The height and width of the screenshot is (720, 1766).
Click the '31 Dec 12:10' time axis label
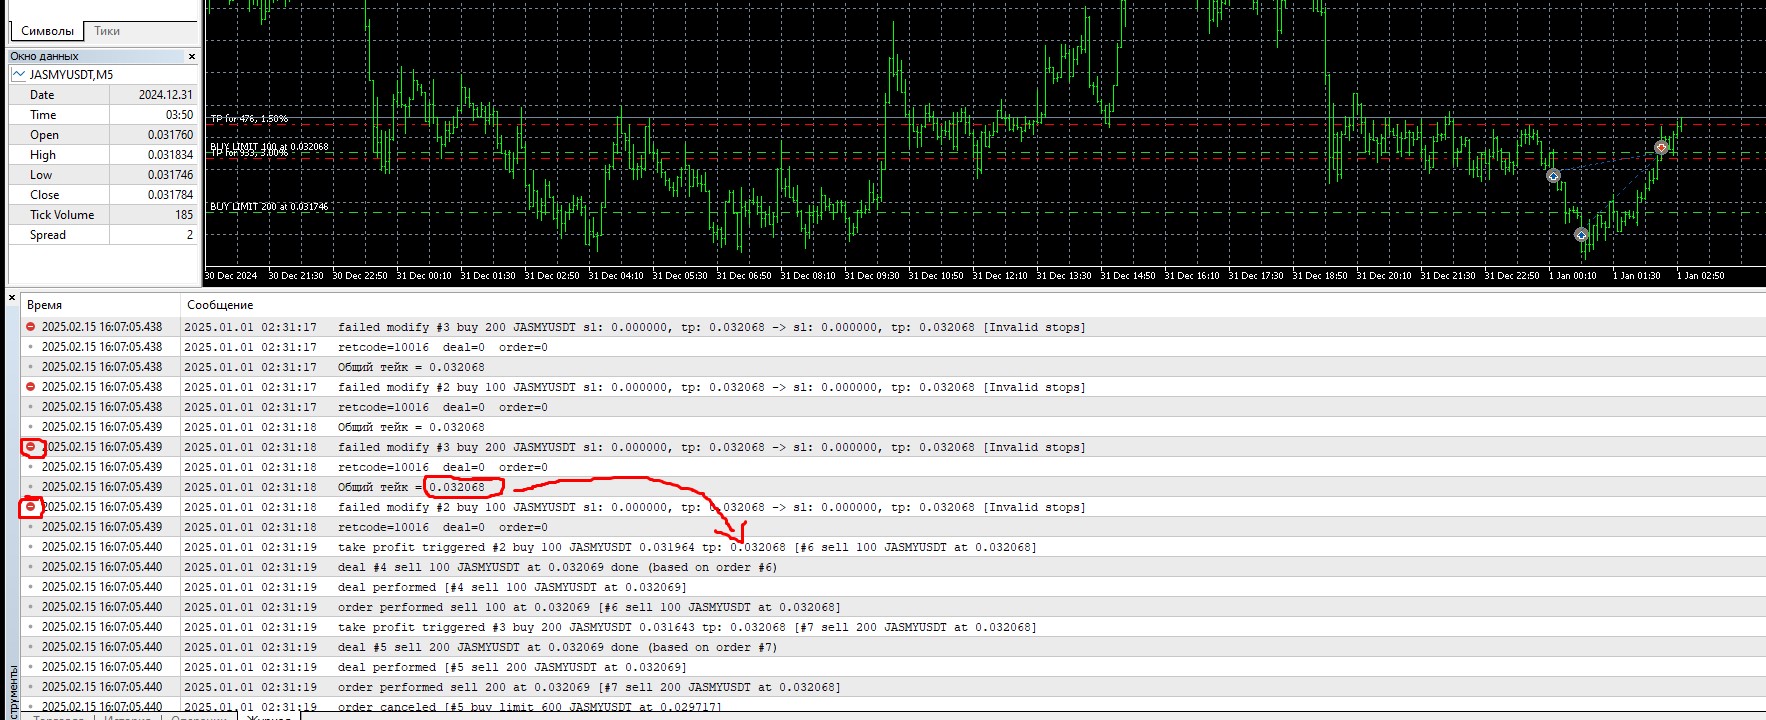[x=1000, y=276]
